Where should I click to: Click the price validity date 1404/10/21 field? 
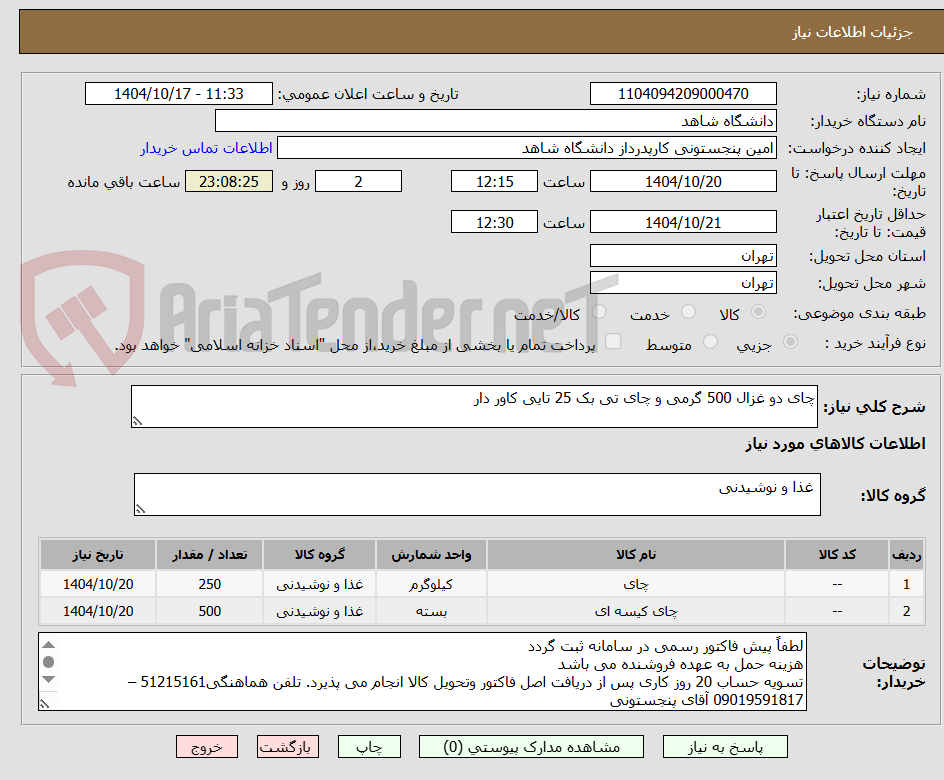point(683,222)
